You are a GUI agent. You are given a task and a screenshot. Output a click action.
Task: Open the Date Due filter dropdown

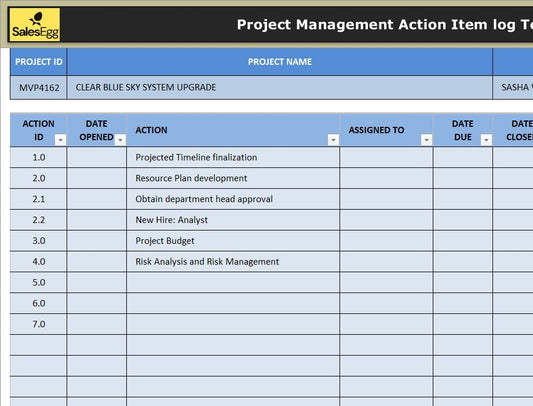486,140
